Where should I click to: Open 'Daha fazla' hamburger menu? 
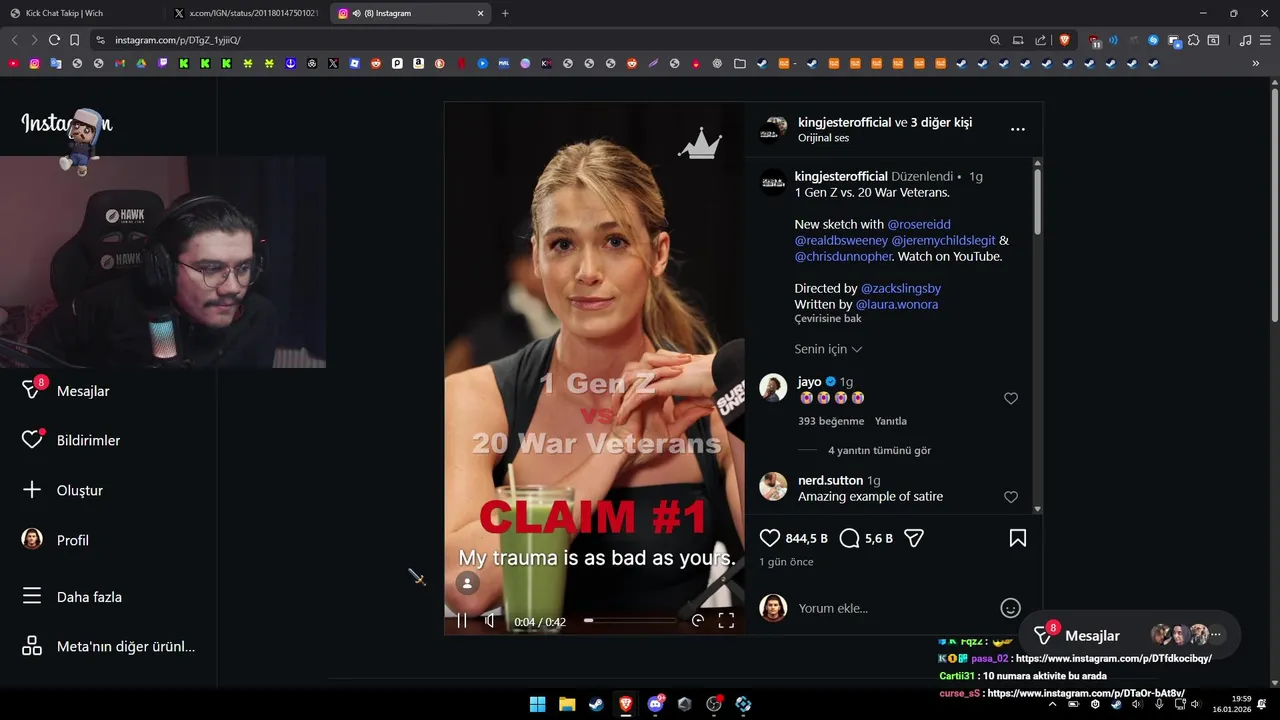click(72, 597)
